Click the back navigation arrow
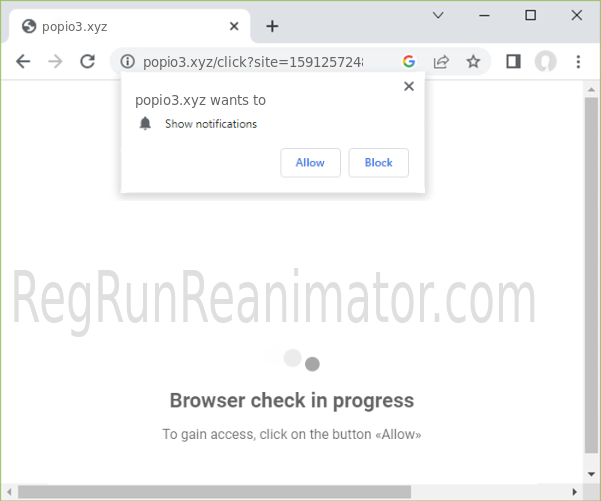Screen dimensions: 601x501 point(23,61)
